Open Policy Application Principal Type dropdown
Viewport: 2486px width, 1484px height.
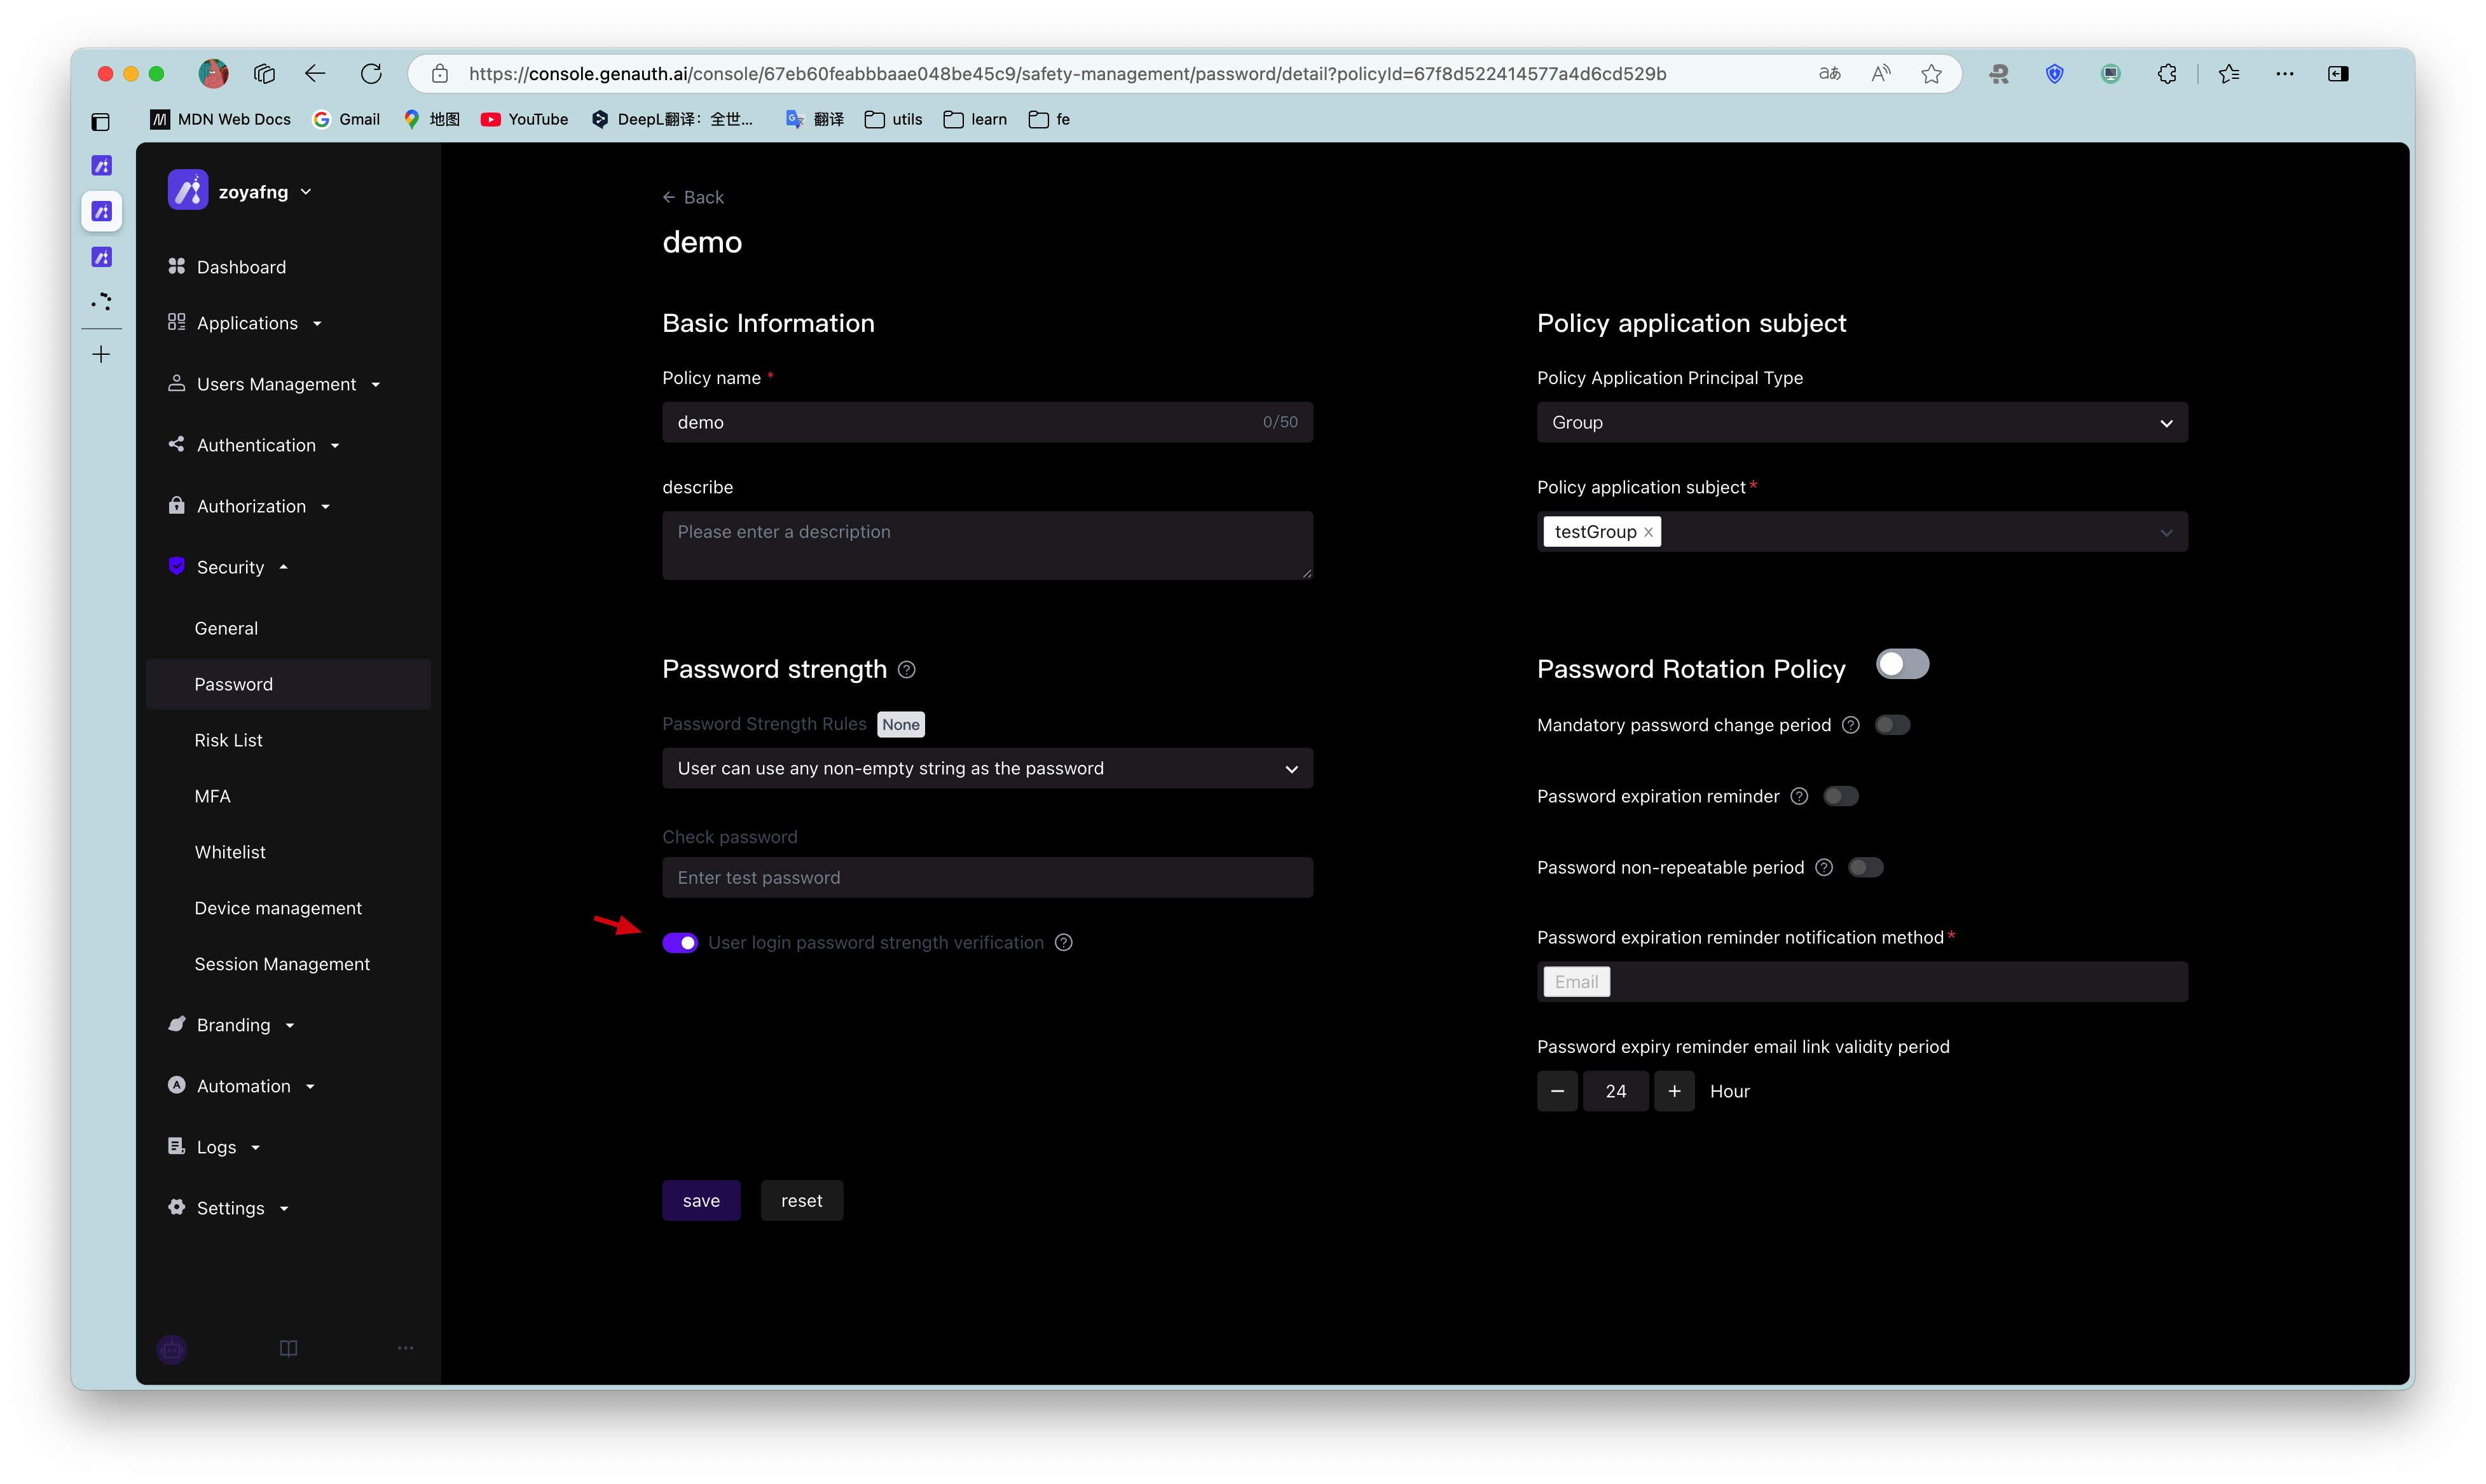1861,422
